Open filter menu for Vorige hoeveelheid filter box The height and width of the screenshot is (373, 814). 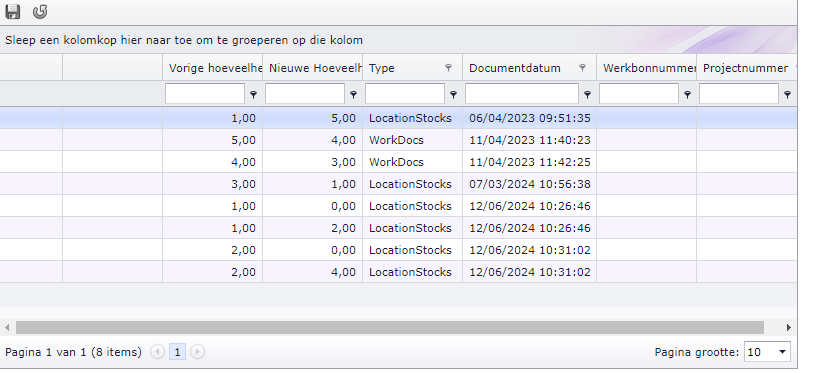coord(253,94)
